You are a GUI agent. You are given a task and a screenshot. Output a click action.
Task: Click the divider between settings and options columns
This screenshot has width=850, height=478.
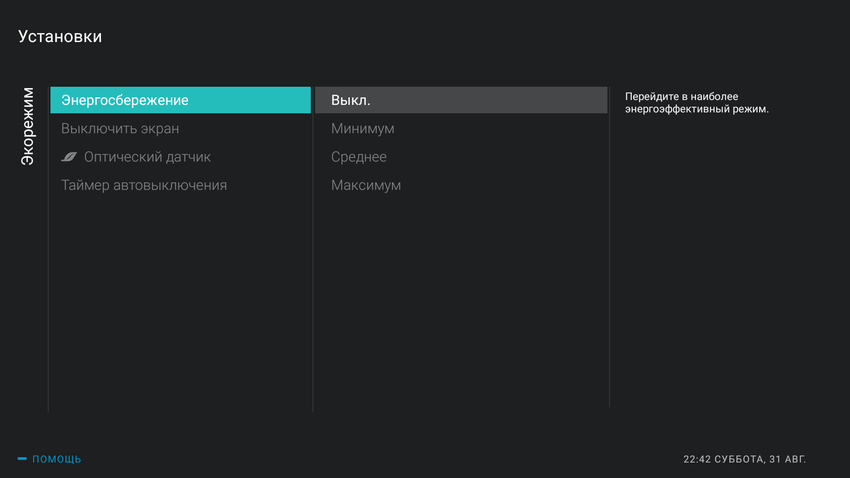tap(313, 250)
